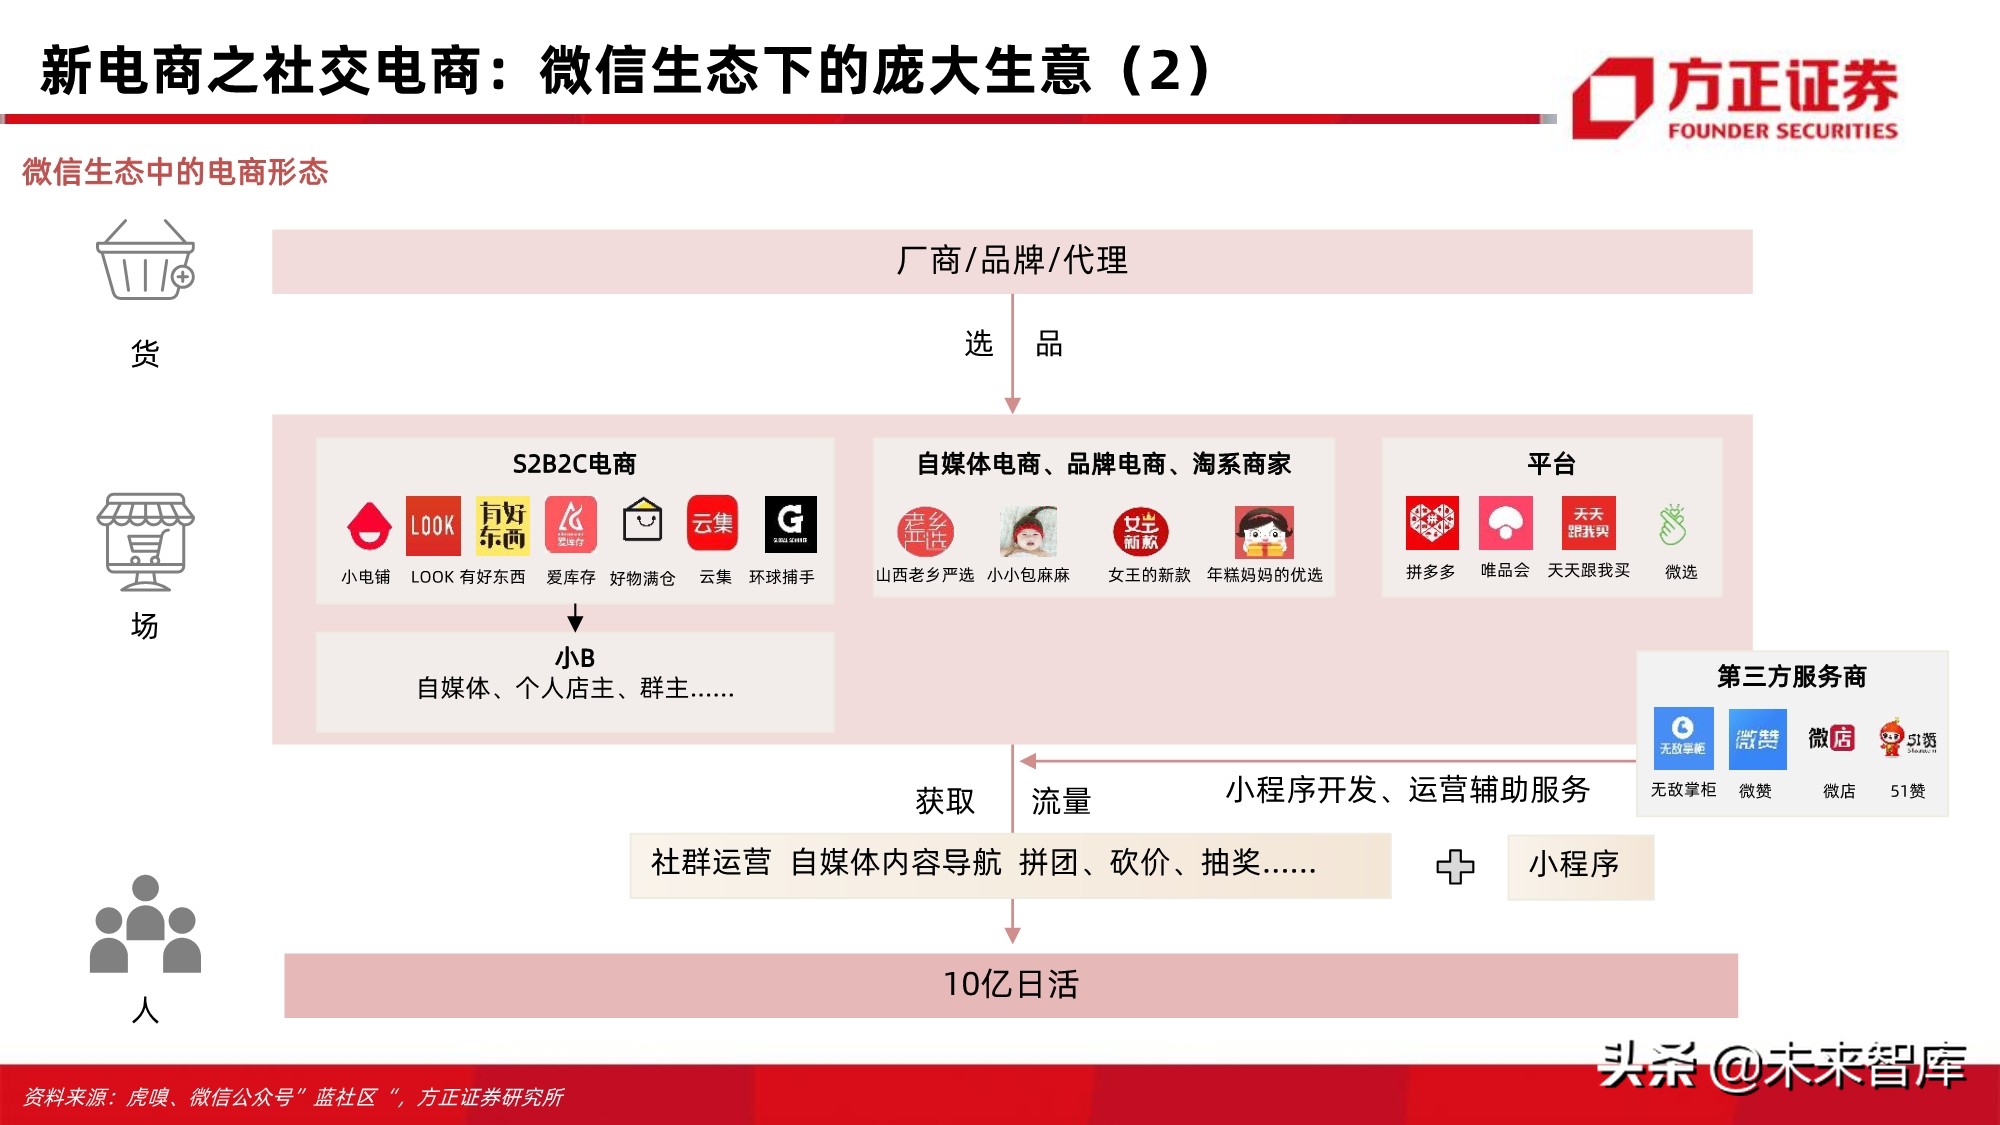Click the 天天跟我买 caption text
2000x1125 pixels.
[x=1589, y=570]
